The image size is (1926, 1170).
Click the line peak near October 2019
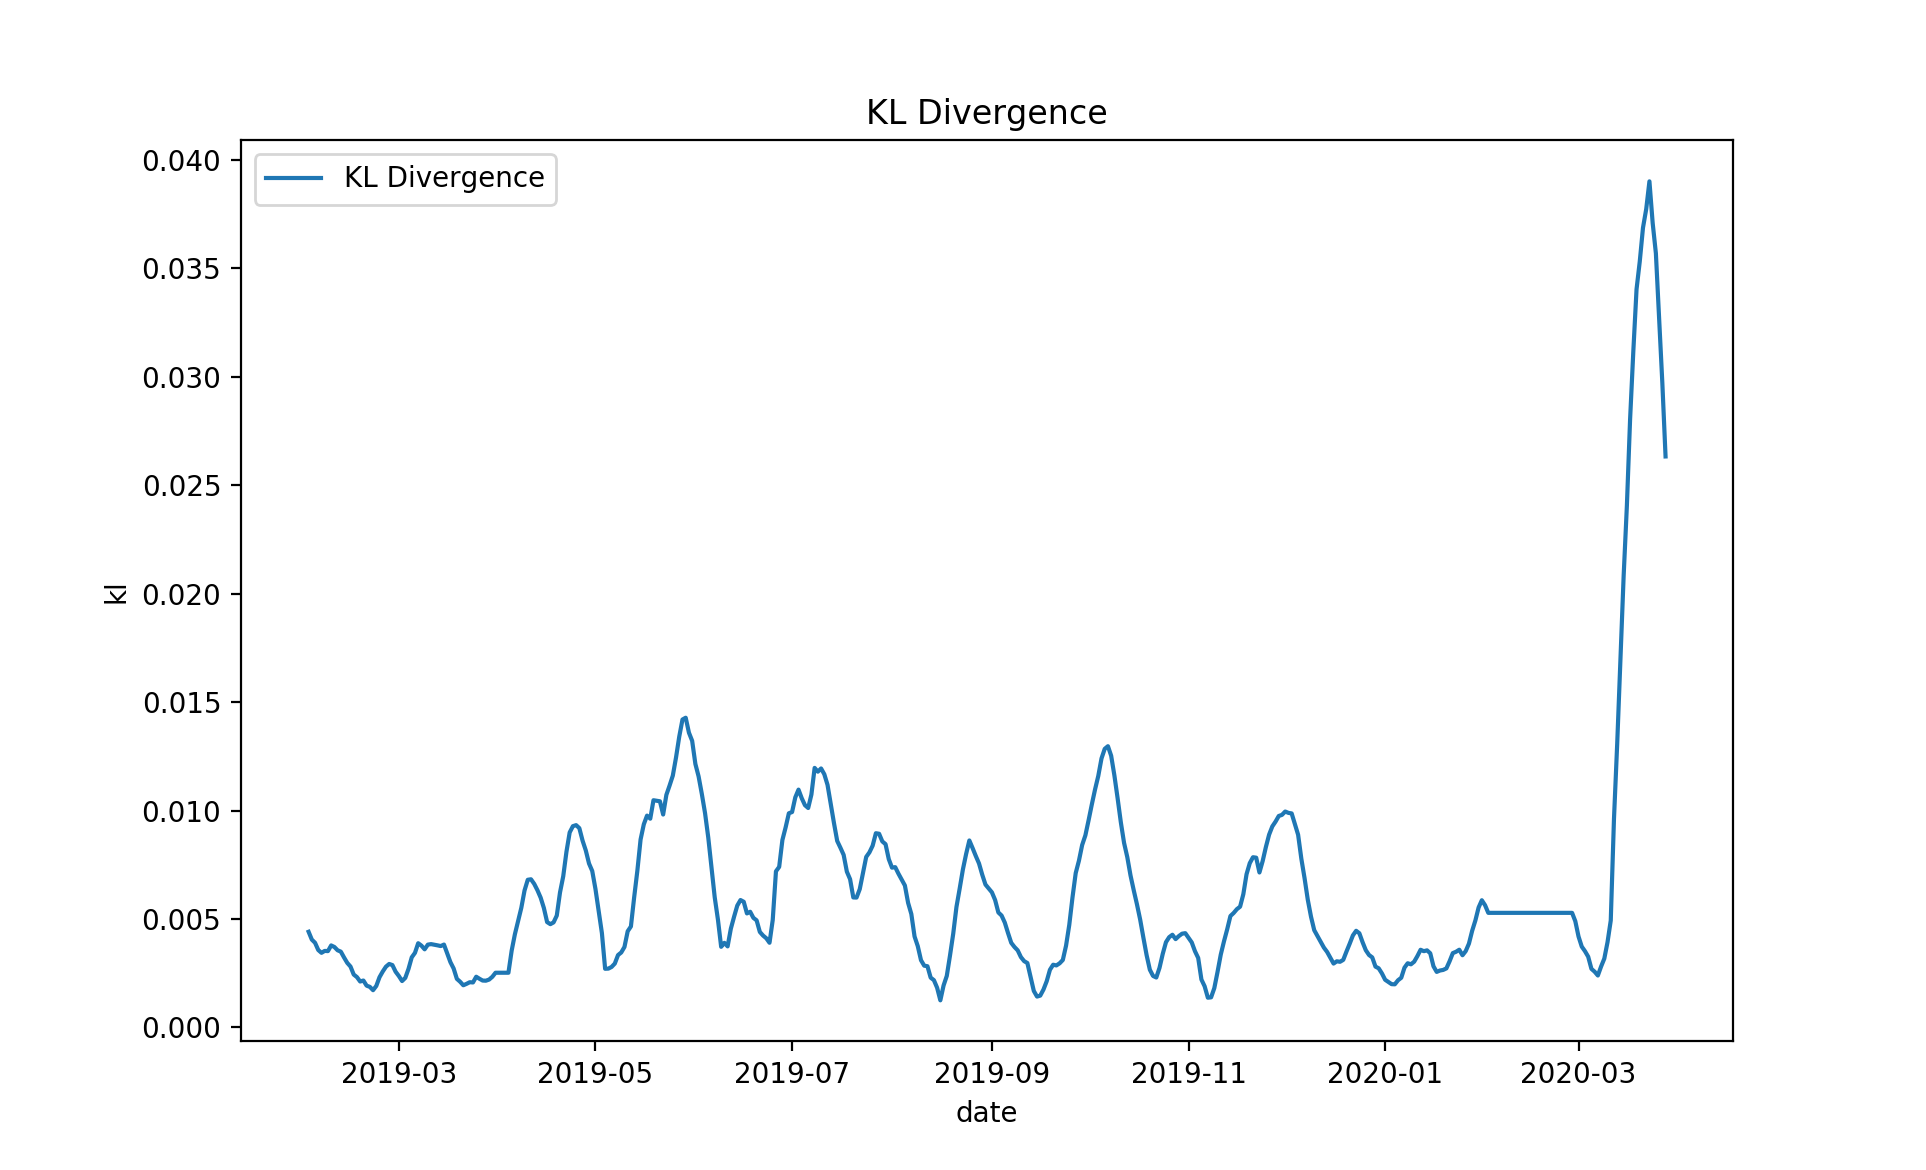click(x=1107, y=747)
